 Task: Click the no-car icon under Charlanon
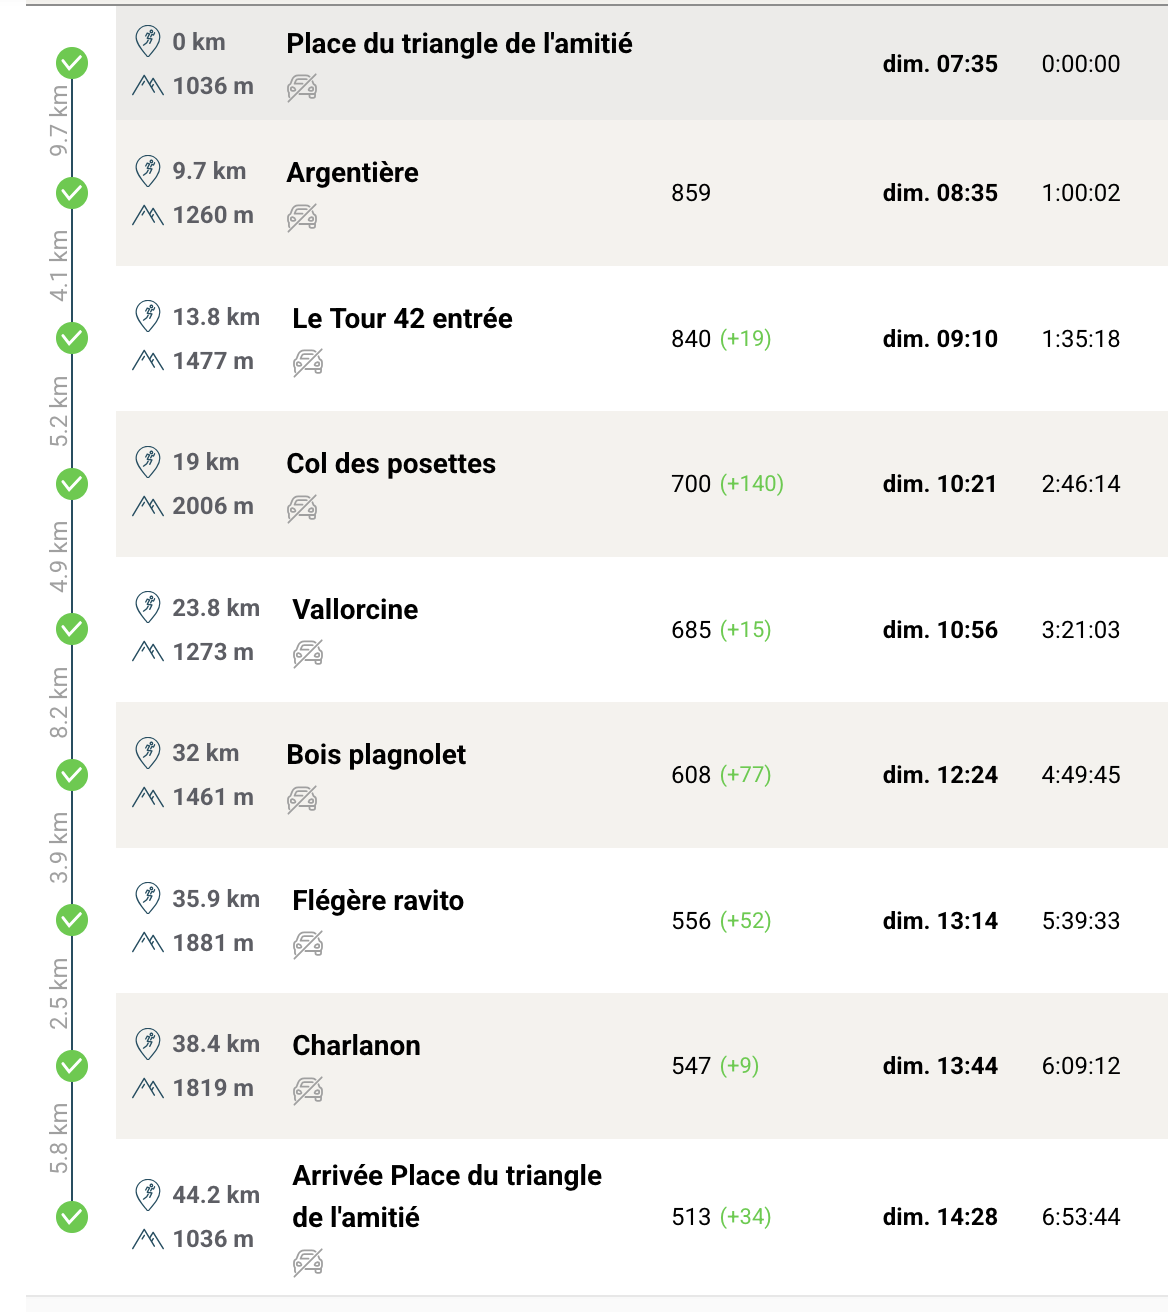tap(308, 1090)
